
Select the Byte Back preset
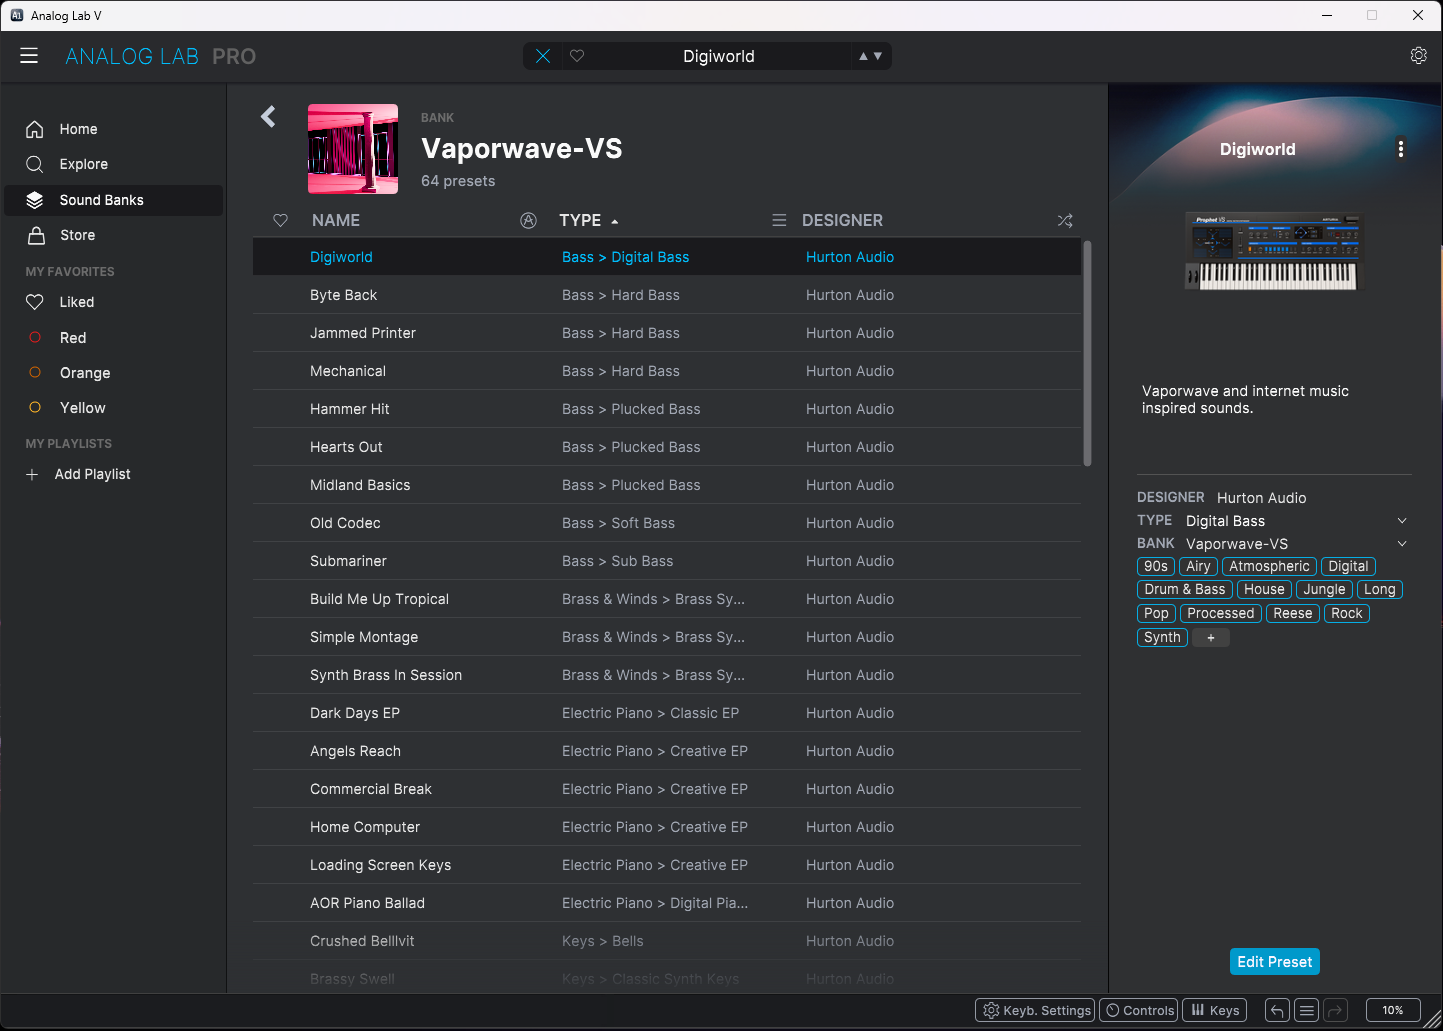click(667, 295)
